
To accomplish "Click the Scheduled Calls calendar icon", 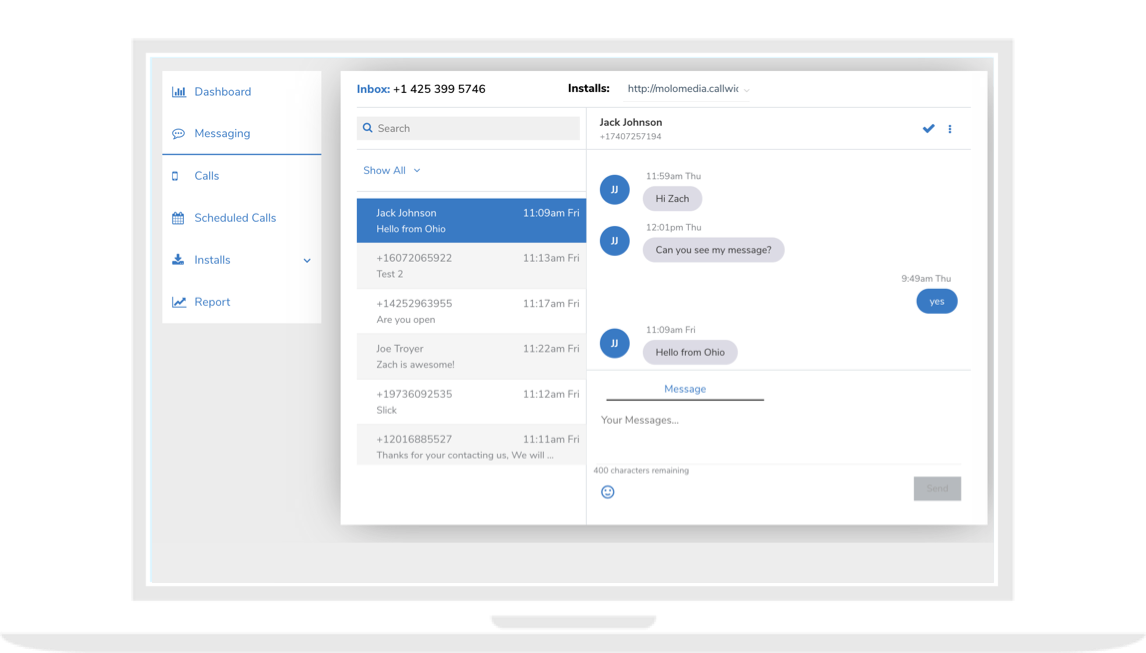I will tap(178, 218).
